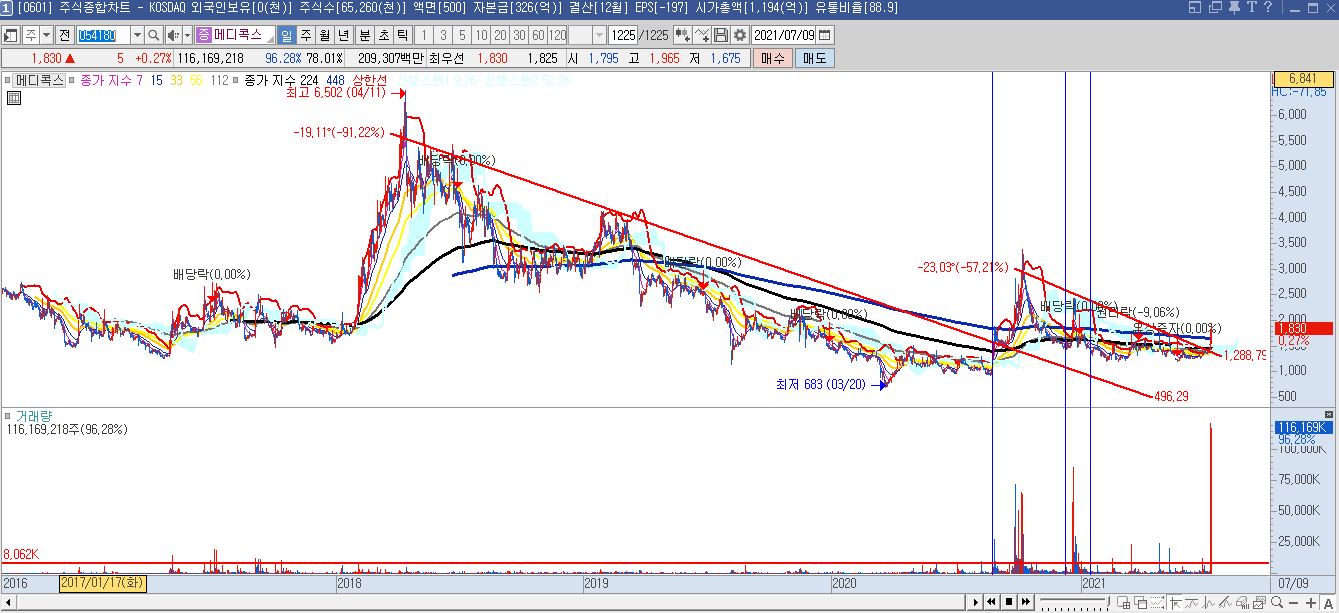This screenshot has width=1339, height=613.
Task: Open chart settings gear icon
Action: pyautogui.click(x=740, y=35)
